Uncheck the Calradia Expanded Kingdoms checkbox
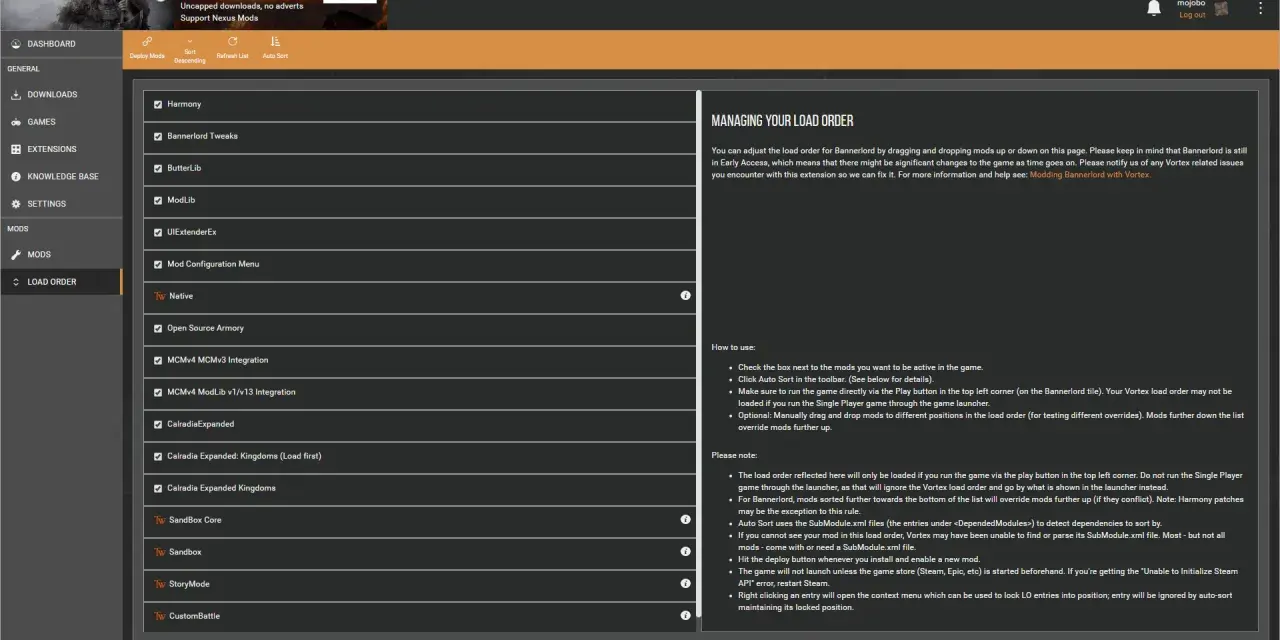 (158, 488)
